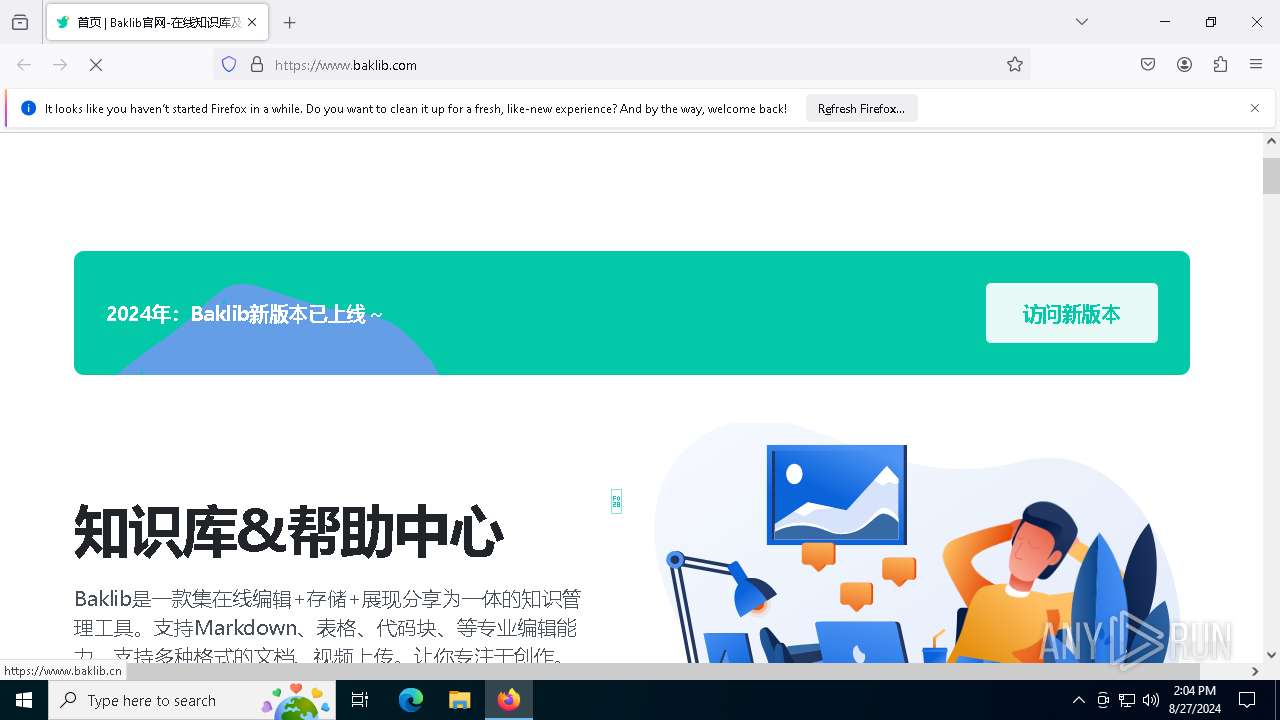The image size is (1280, 720).
Task: Open the volume control tray icon
Action: [1151, 700]
